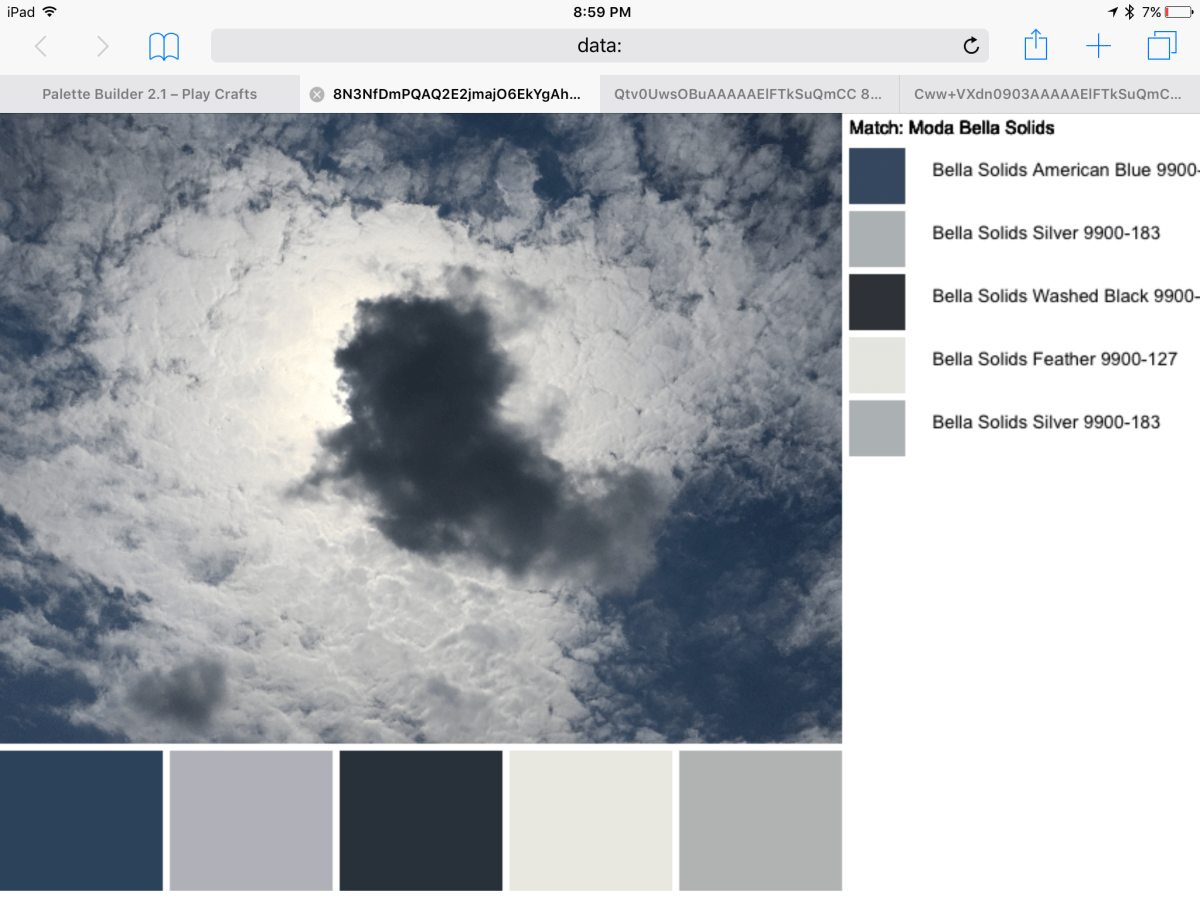1200x899 pixels.
Task: Show all tabs overview icon
Action: [1162, 46]
